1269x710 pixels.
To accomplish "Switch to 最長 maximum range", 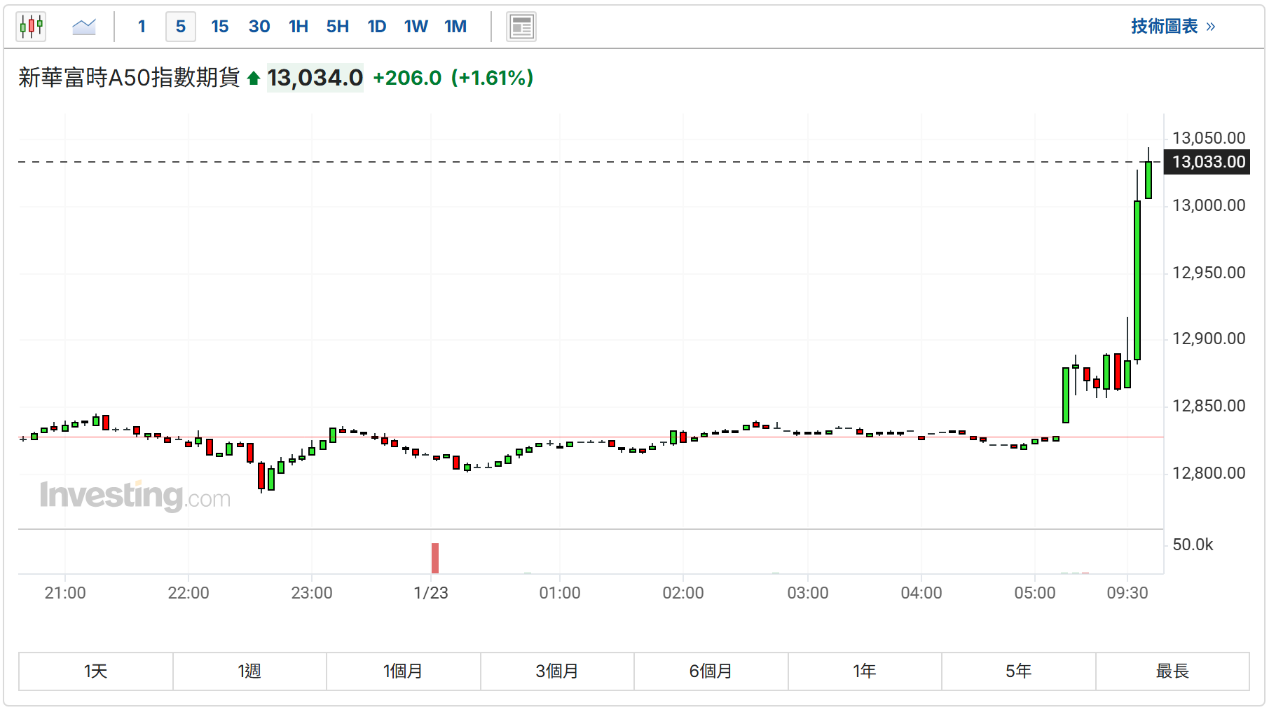I will pyautogui.click(x=1172, y=671).
